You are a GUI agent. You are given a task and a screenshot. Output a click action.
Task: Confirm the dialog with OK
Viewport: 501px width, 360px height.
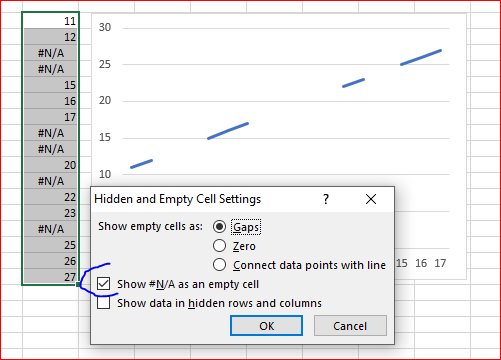click(x=267, y=326)
